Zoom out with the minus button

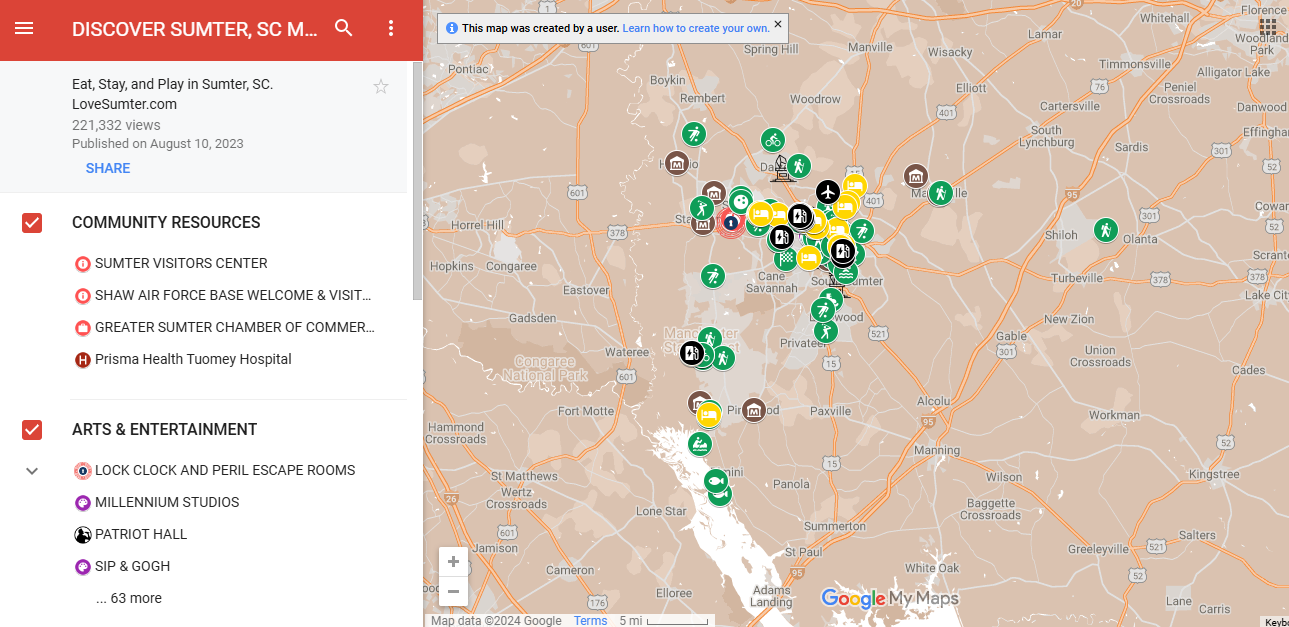click(x=453, y=591)
